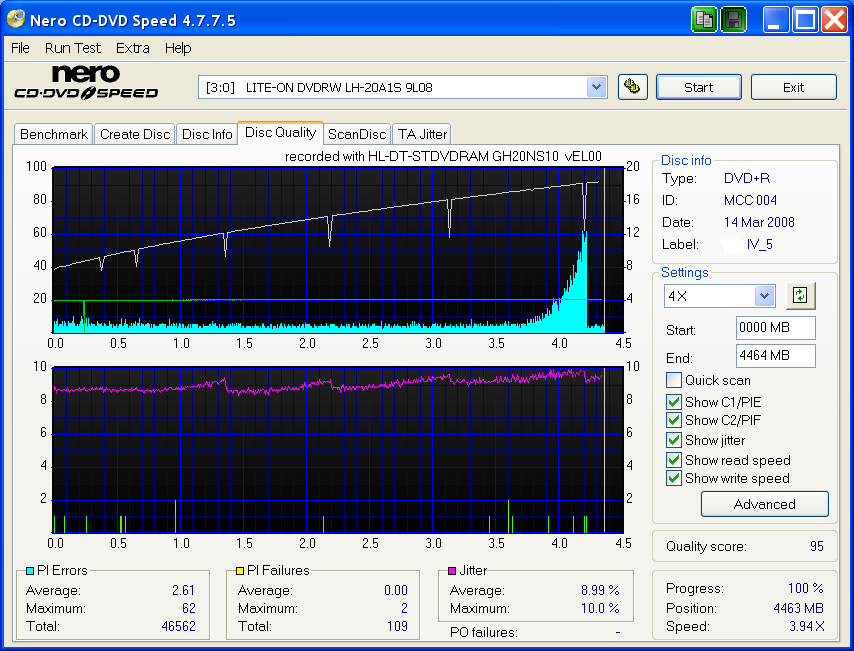Screen dimensions: 854x651
Task: Click the refresh icon beside the 4X speed dropdown
Action: 800,295
